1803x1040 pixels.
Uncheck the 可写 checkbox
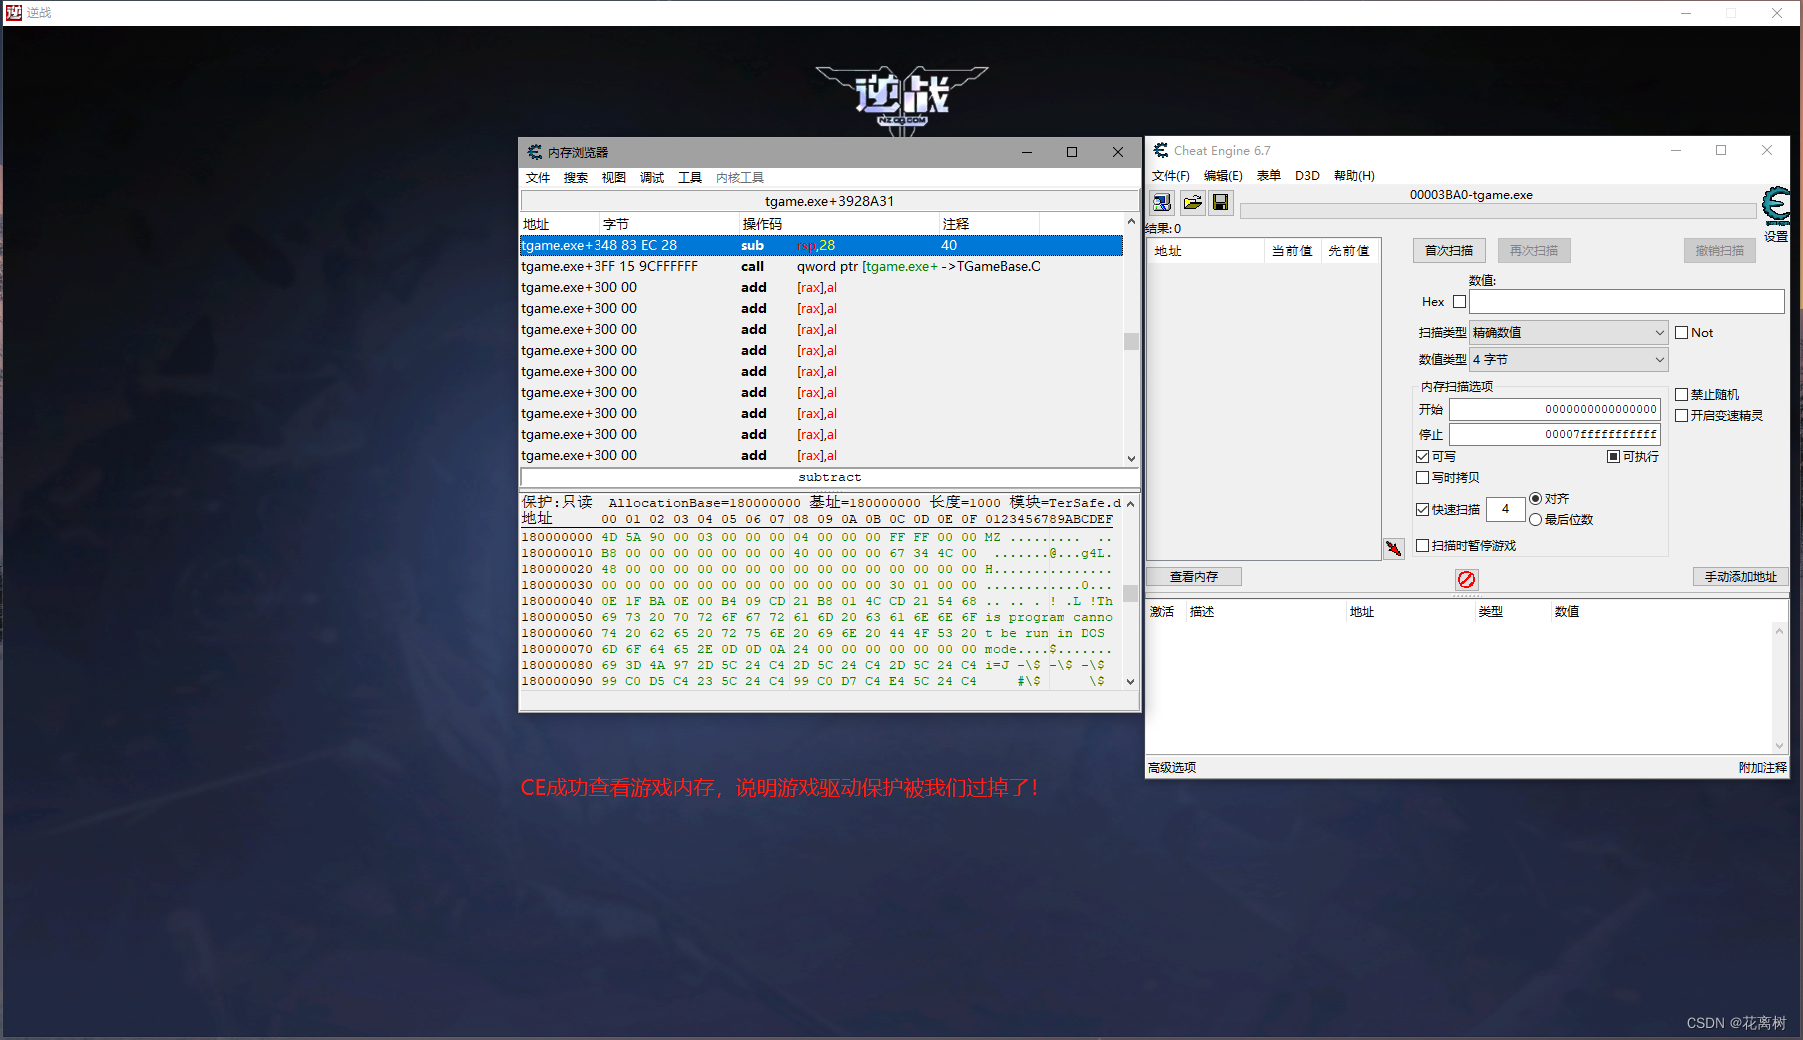click(1422, 457)
